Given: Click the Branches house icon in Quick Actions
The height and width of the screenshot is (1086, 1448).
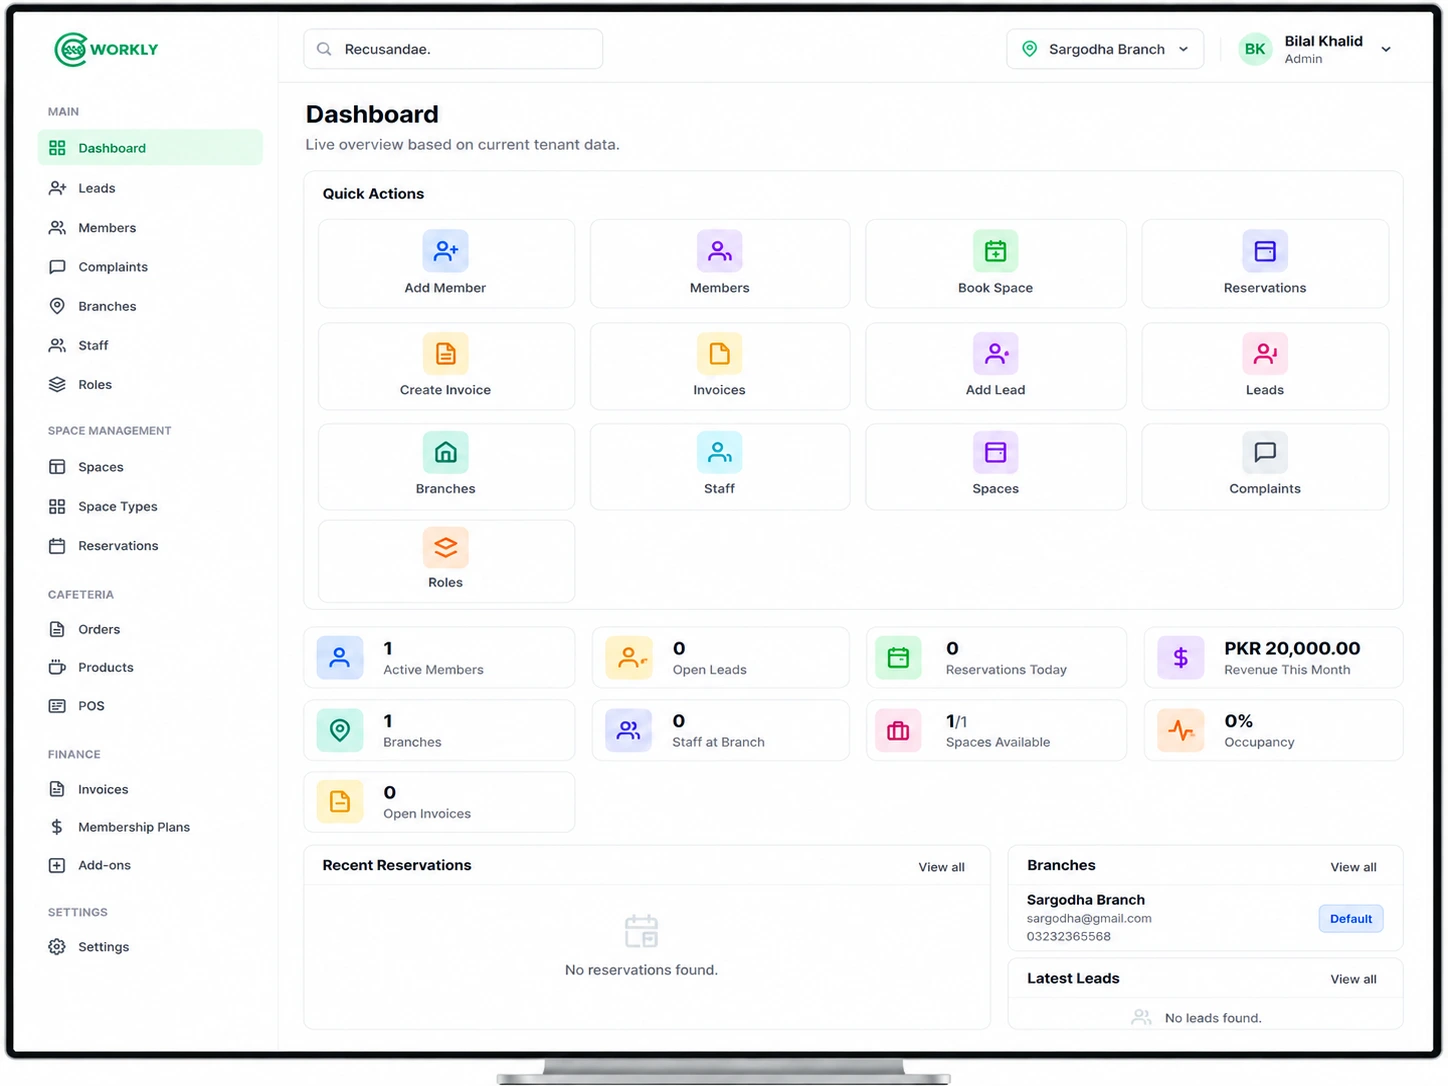Looking at the screenshot, I should tap(445, 452).
